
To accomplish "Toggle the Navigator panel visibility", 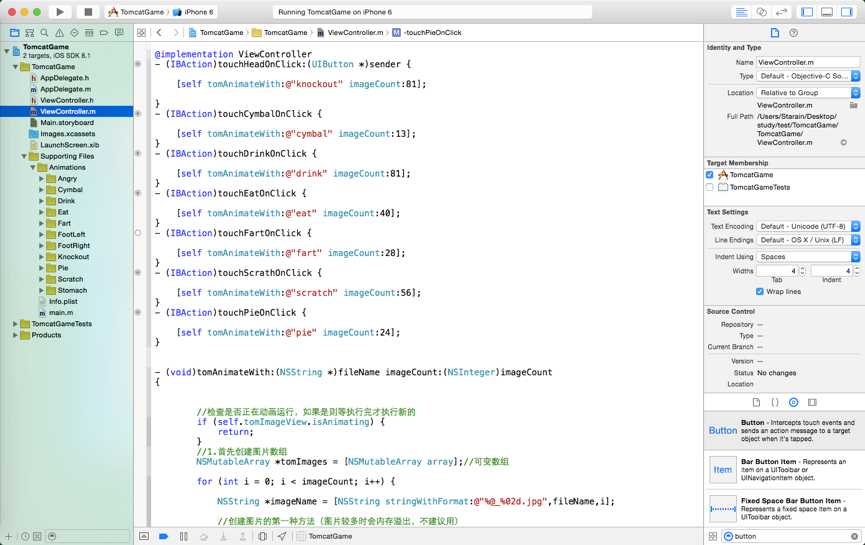I will point(807,12).
